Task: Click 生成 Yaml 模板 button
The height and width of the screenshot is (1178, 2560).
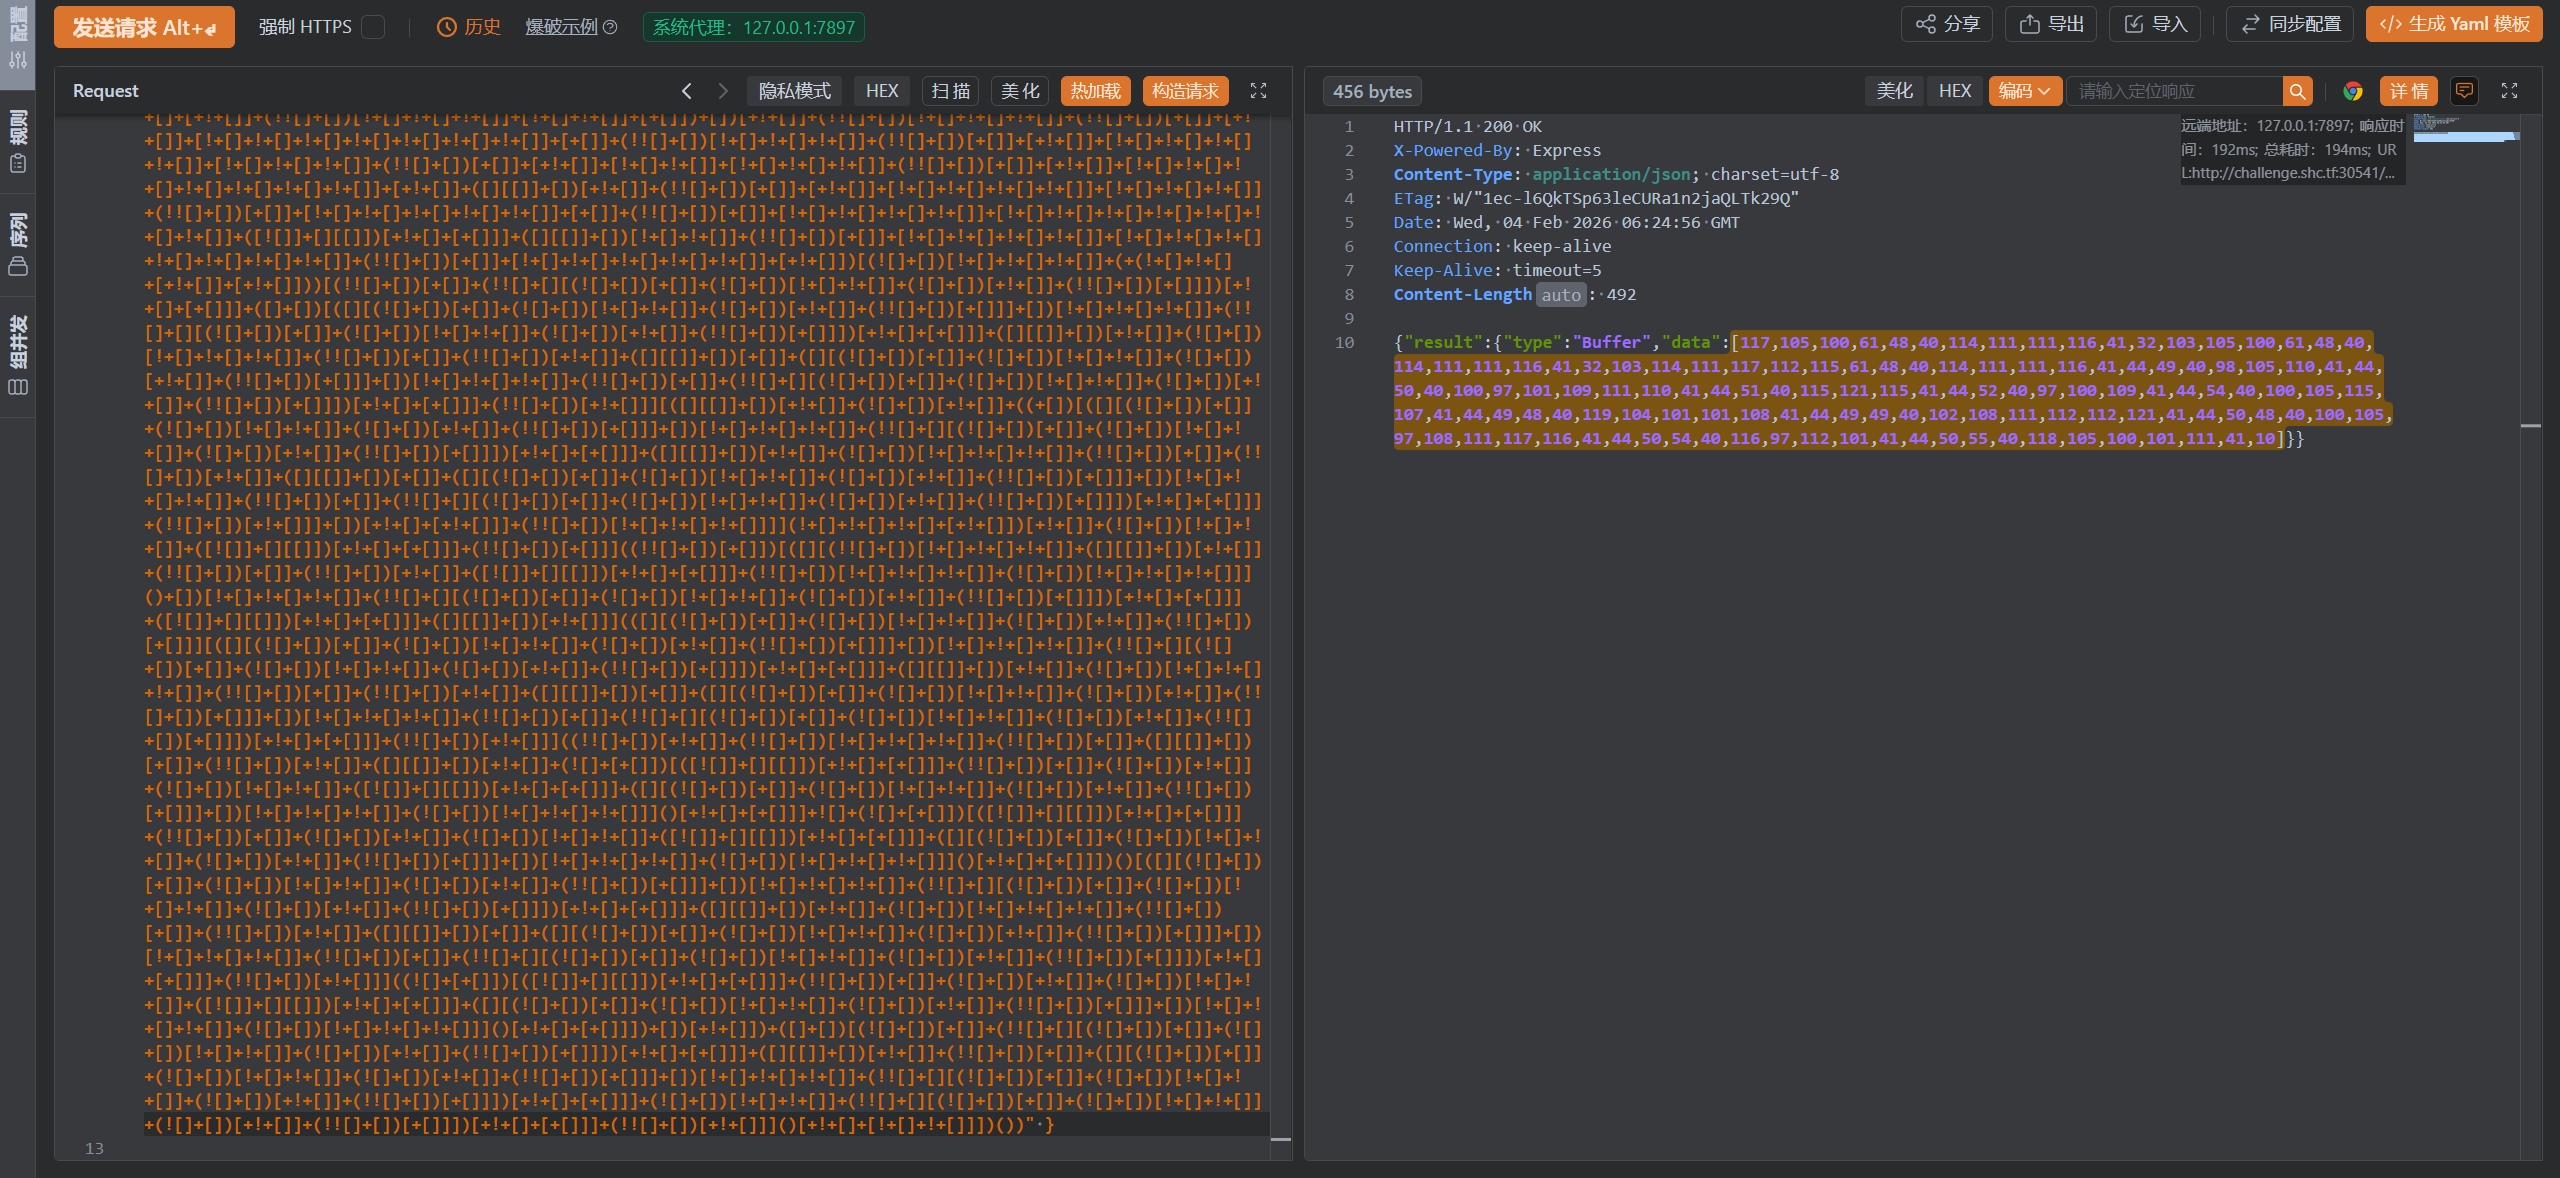Action: coord(2454,24)
